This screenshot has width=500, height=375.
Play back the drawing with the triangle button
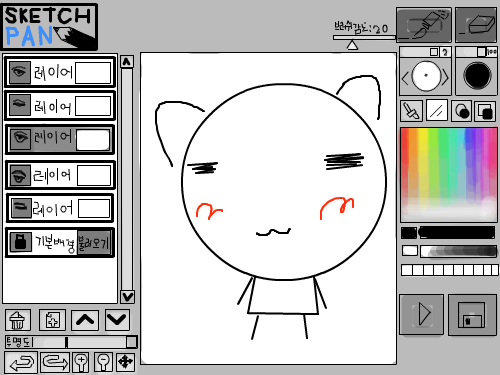click(422, 314)
